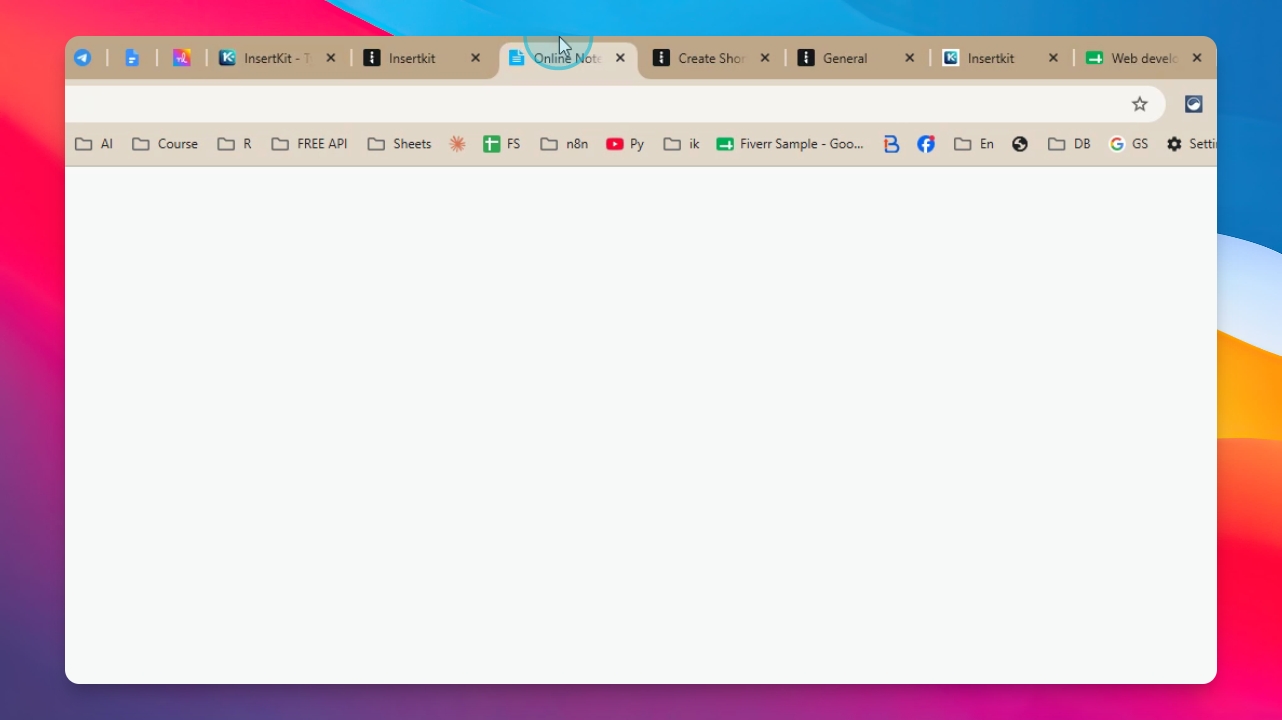Open the DB bookmarks folder
This screenshot has height=720, width=1282.
[1069, 144]
